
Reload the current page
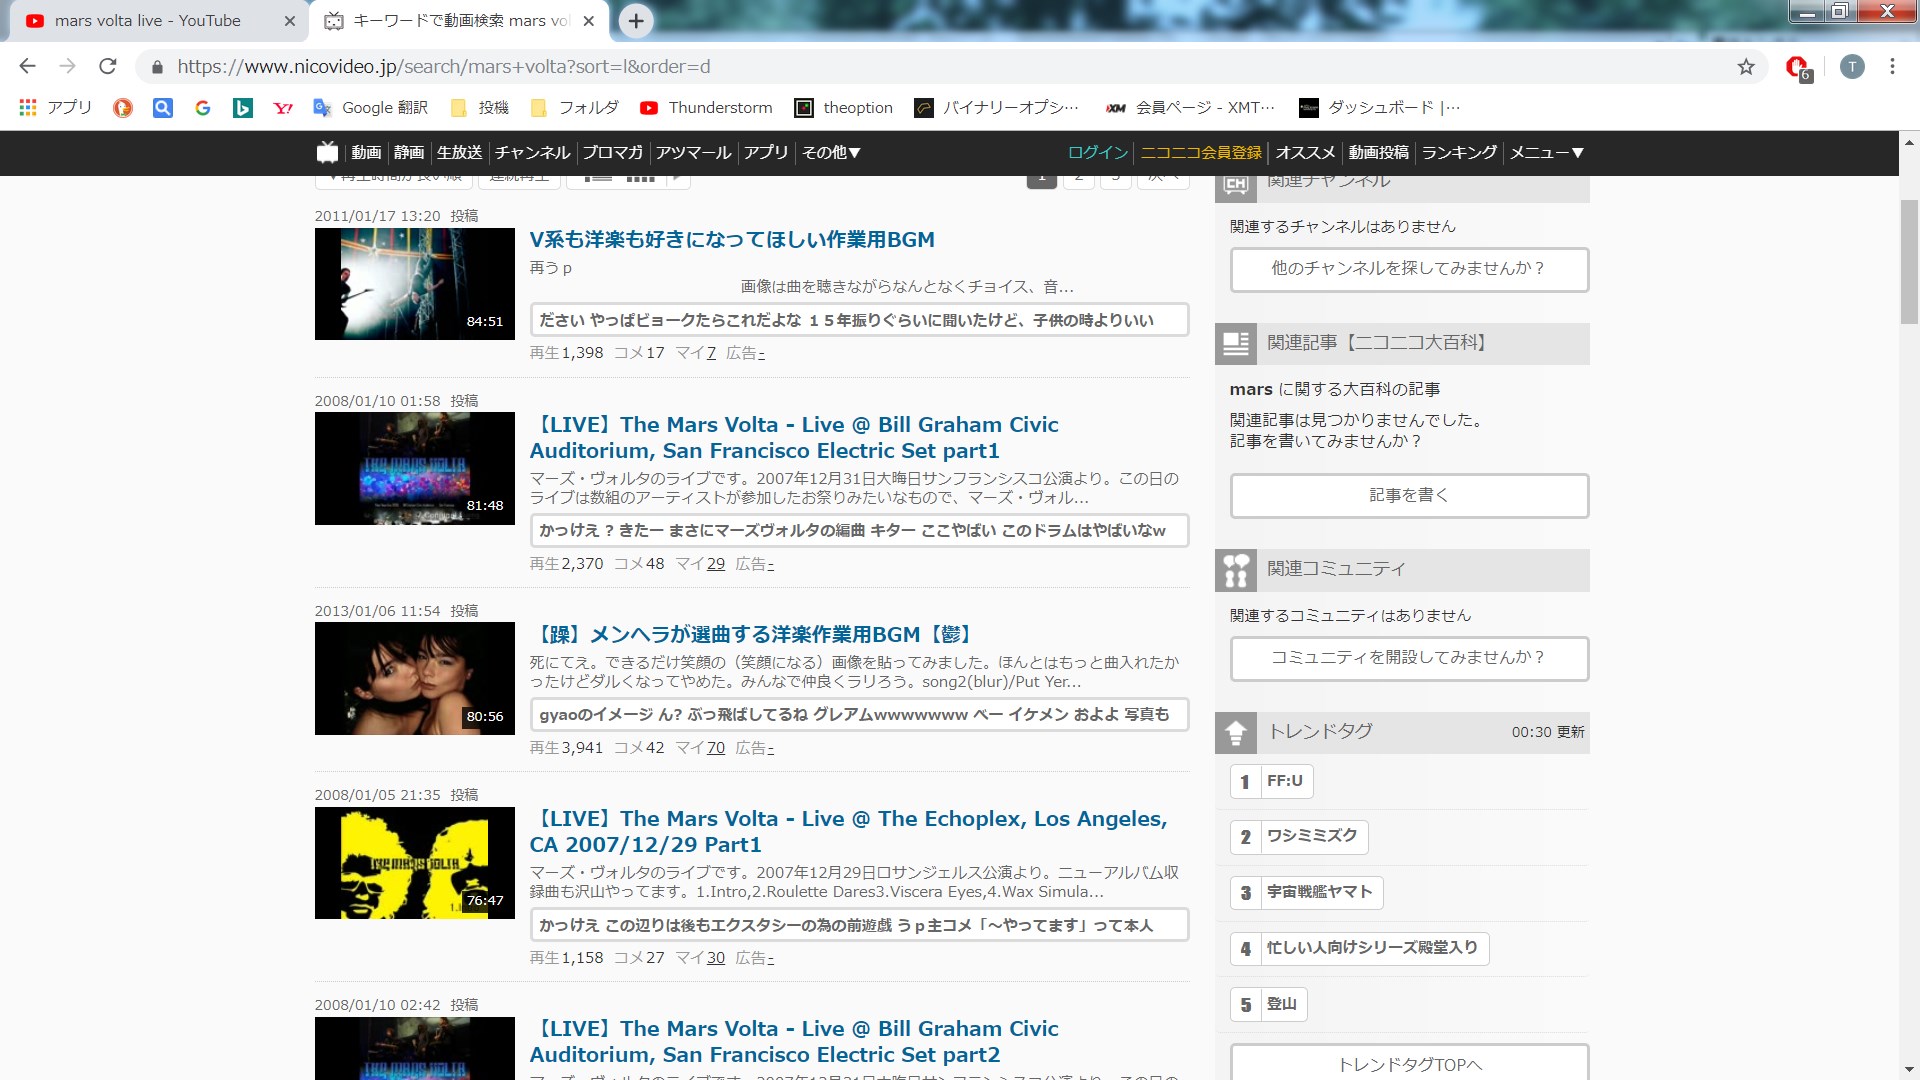tap(108, 66)
